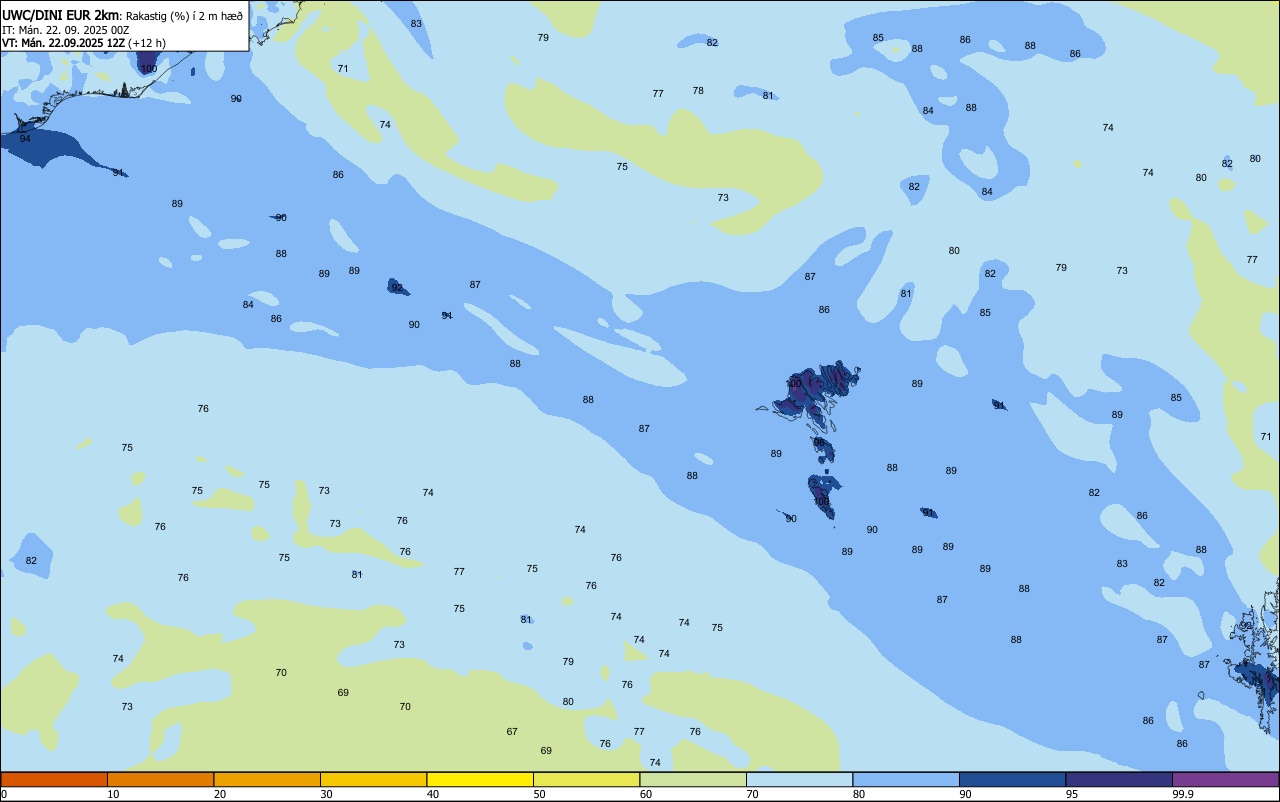This screenshot has height=802, width=1280.
Task: Click the 80–90 medium blue legend swatch
Action: pyautogui.click(x=906, y=779)
